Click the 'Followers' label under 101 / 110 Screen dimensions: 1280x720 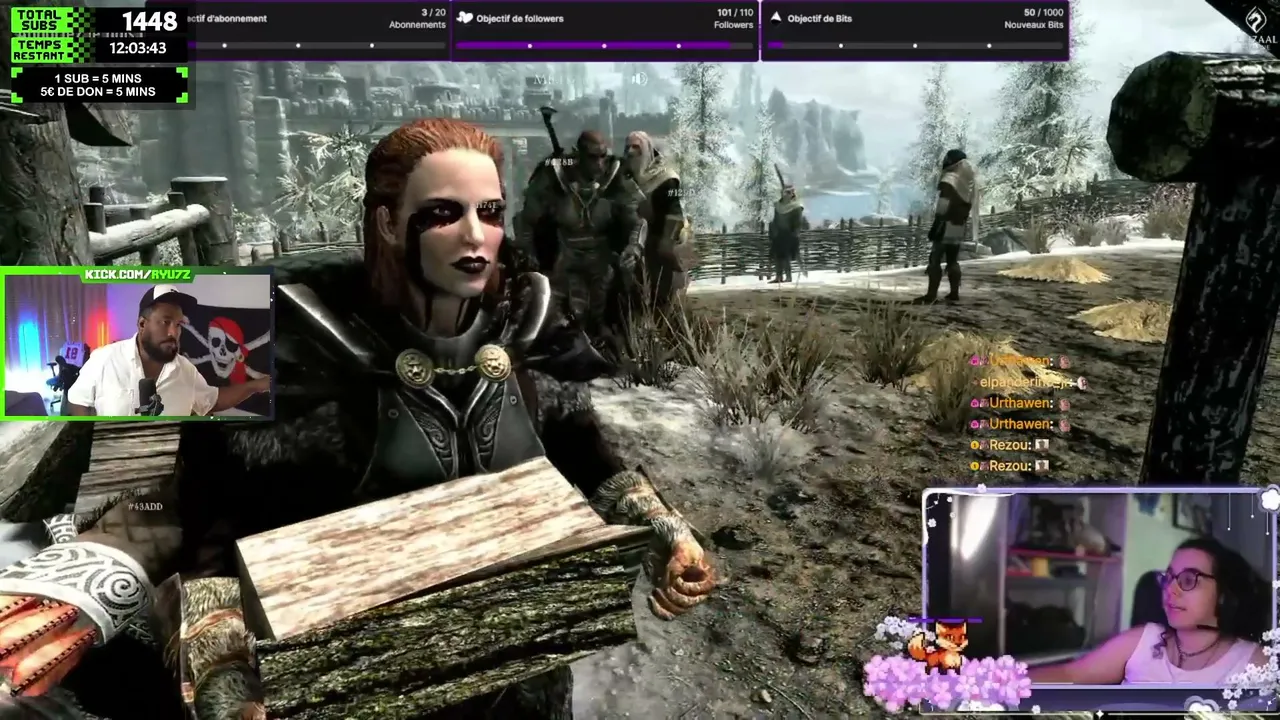(734, 25)
